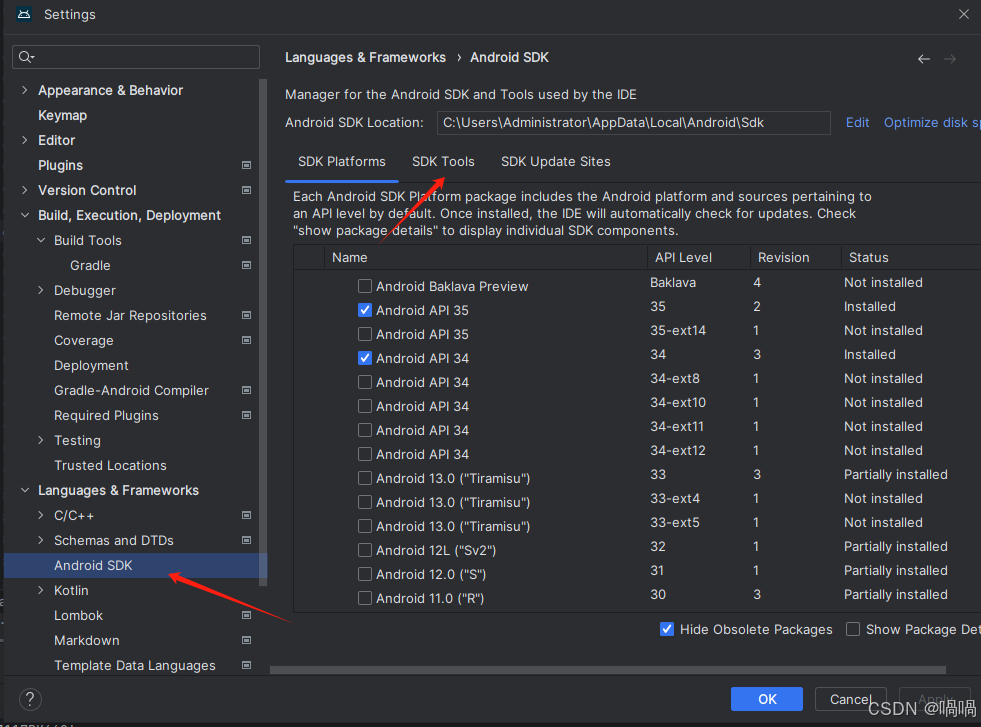Expand the Kotlin node
This screenshot has height=727, width=981.
[x=41, y=591]
